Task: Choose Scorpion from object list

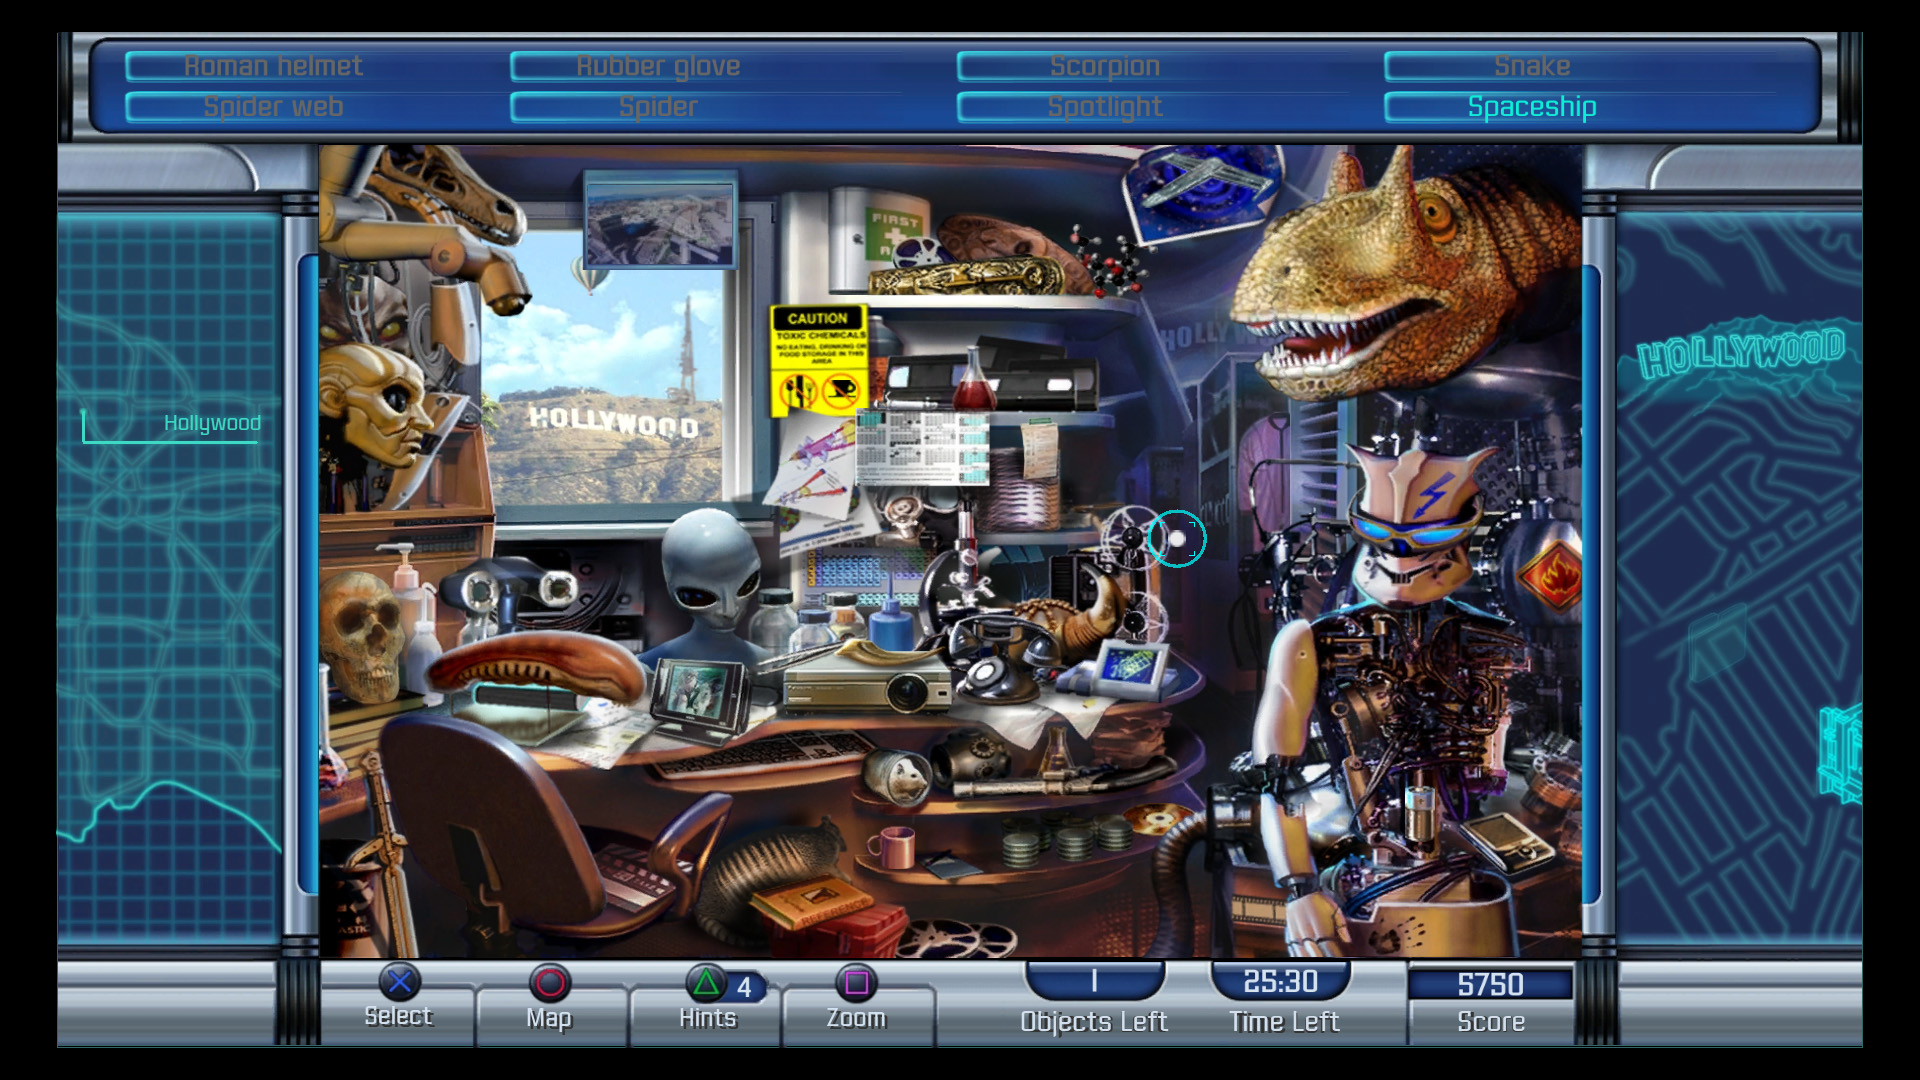Action: 1104,66
